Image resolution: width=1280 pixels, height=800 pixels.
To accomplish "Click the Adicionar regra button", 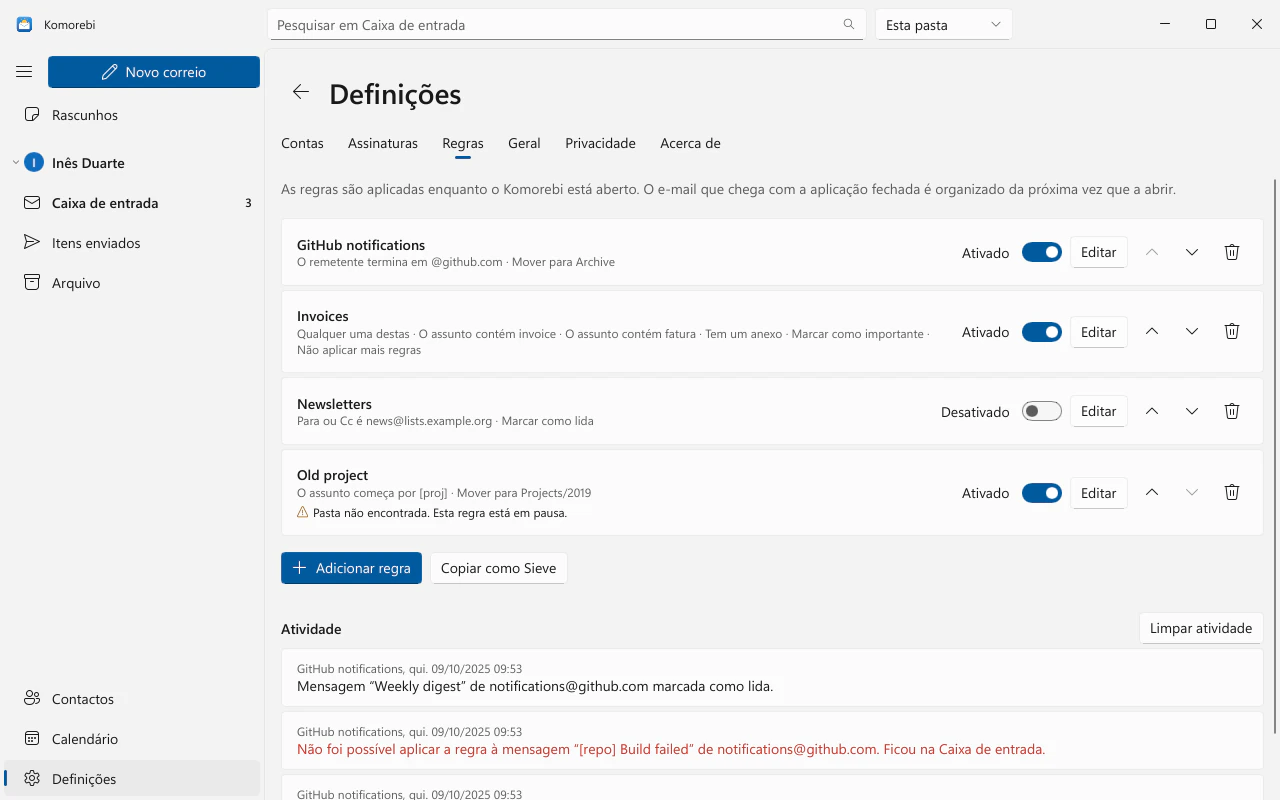I will click(351, 568).
